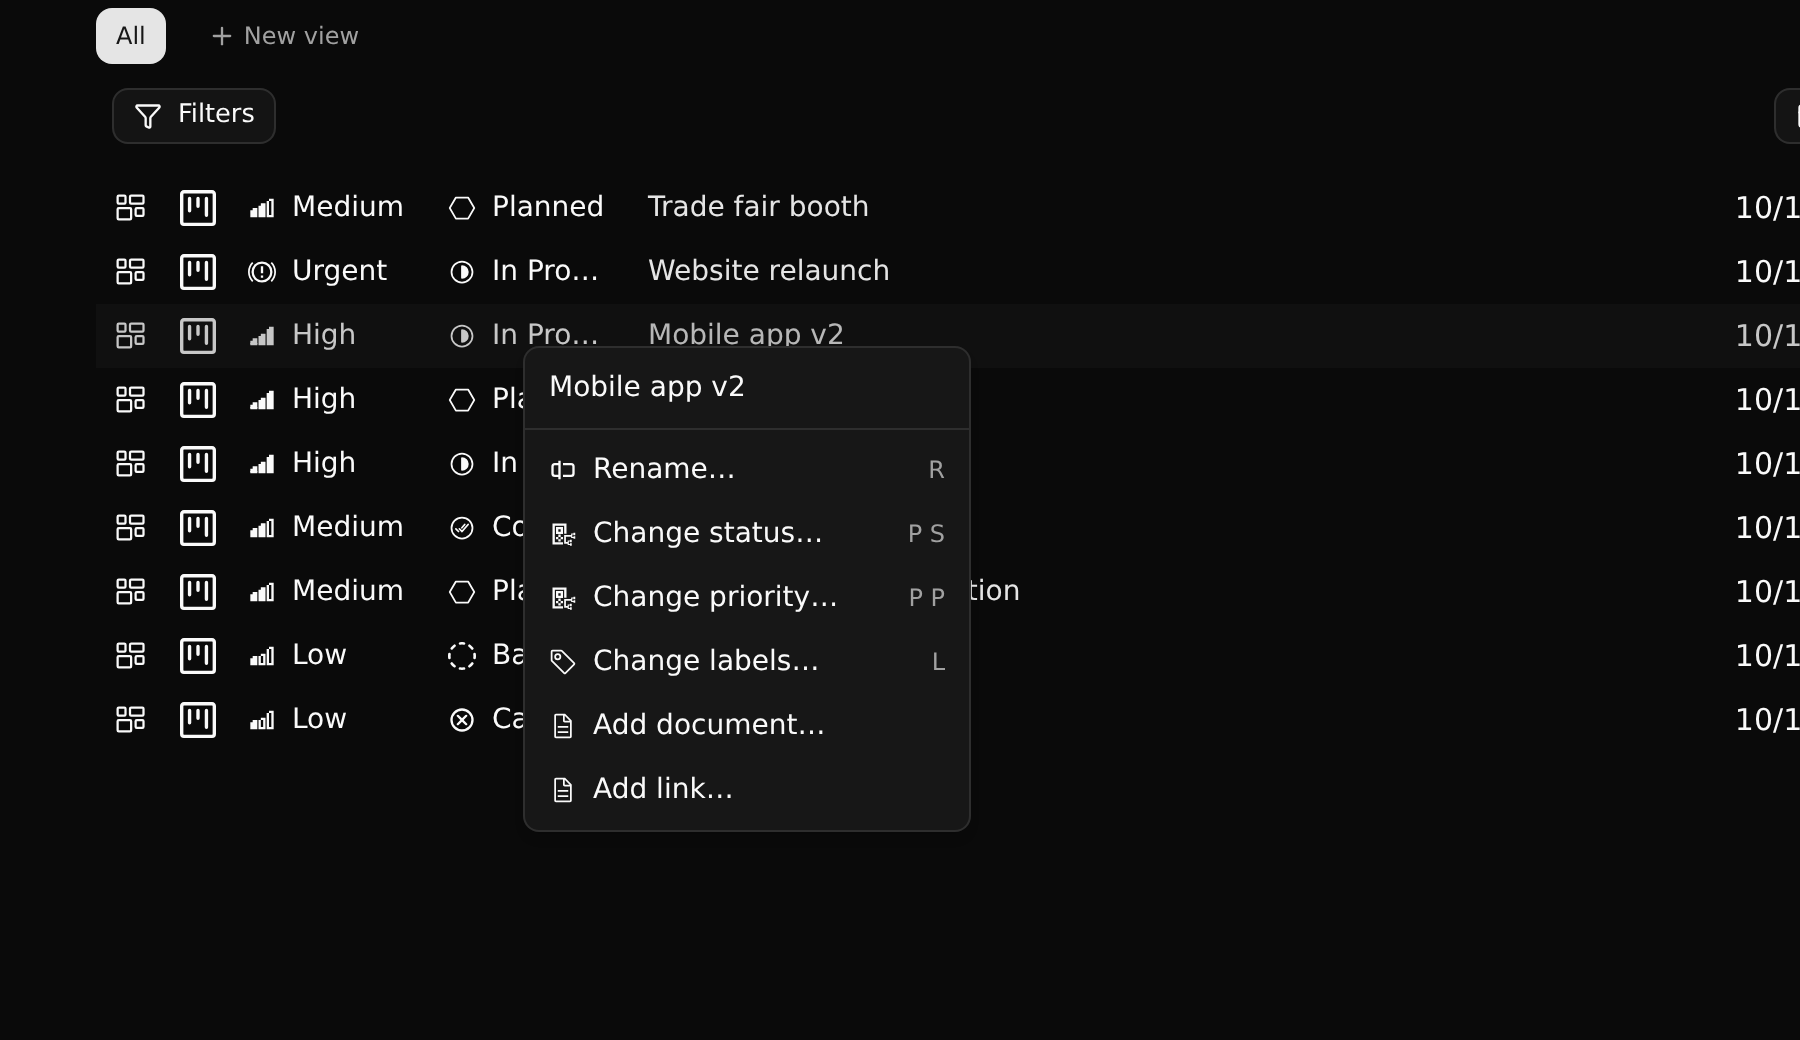The image size is (1800, 1040).
Task: Click the label tag icon in menu
Action: (x=563, y=662)
